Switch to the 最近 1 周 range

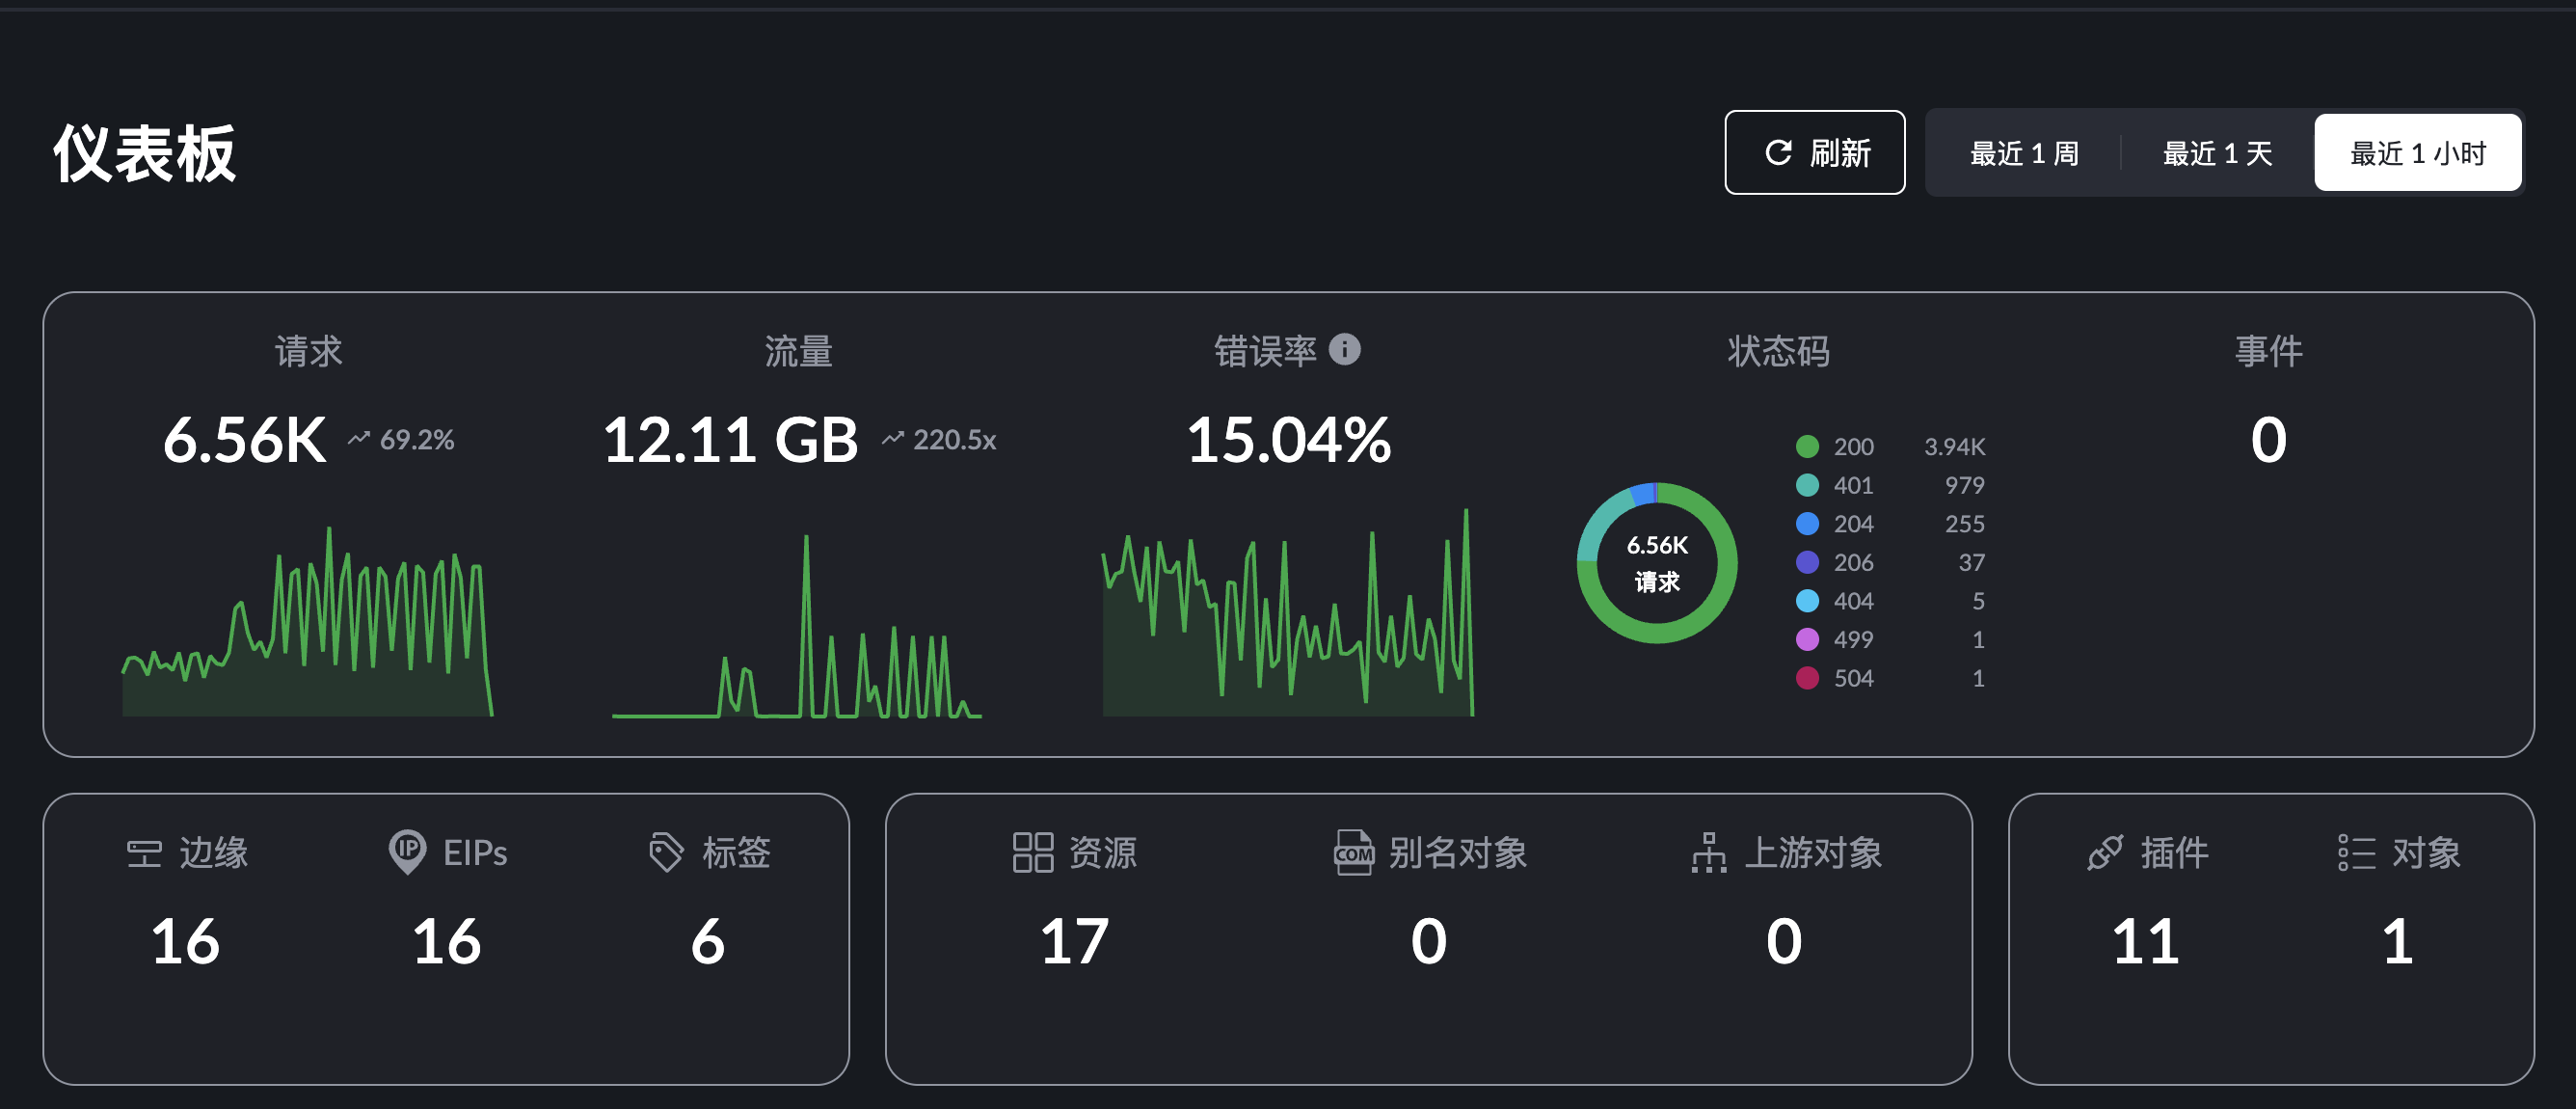tap(2024, 153)
